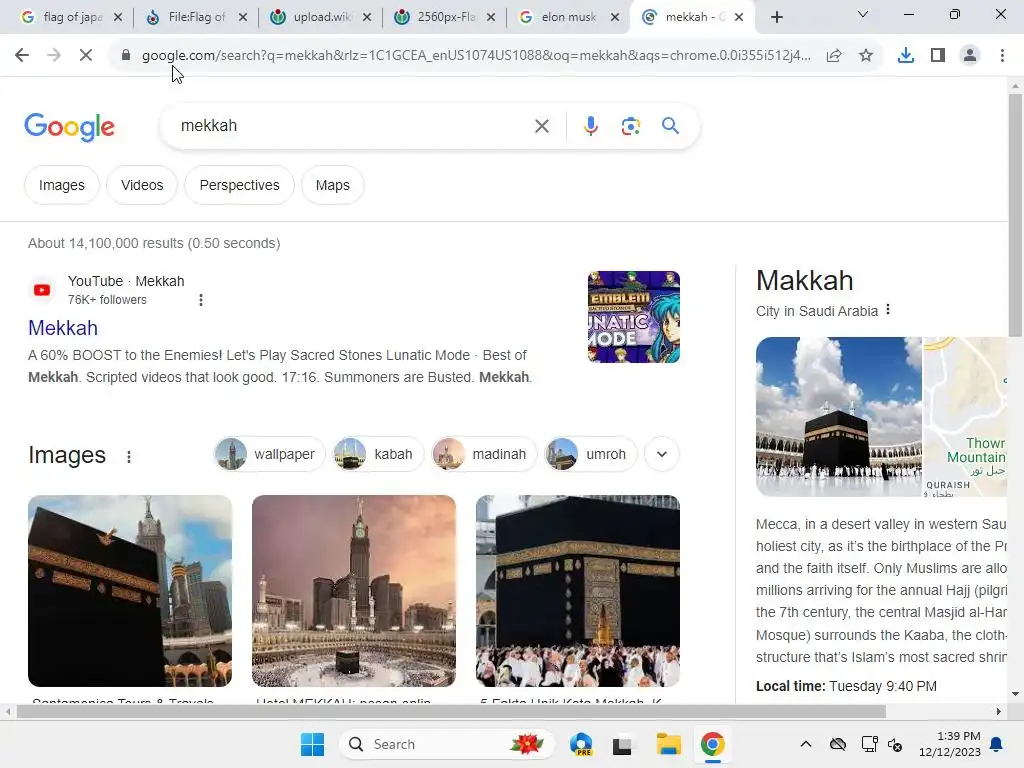Select the wallpaper image chip
This screenshot has width=1024, height=768.
click(x=269, y=454)
